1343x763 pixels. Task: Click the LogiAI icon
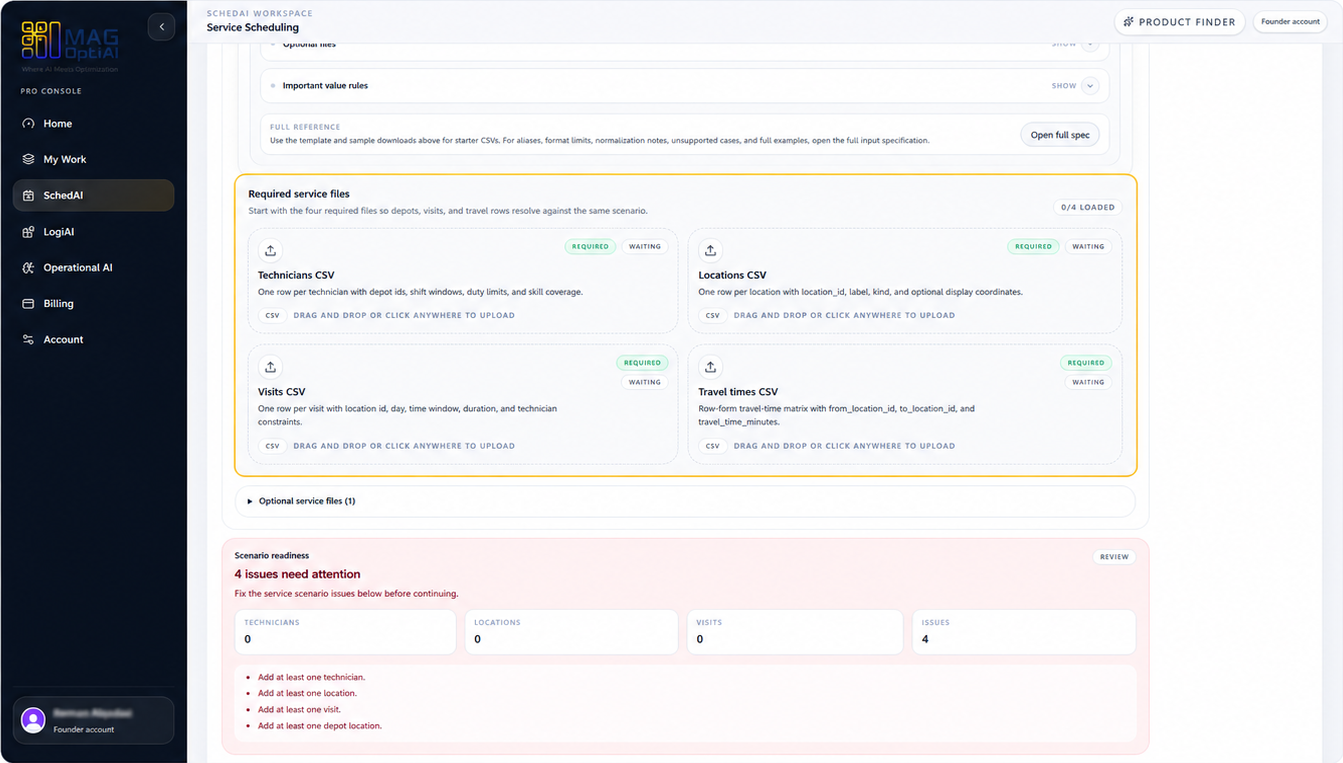28,232
